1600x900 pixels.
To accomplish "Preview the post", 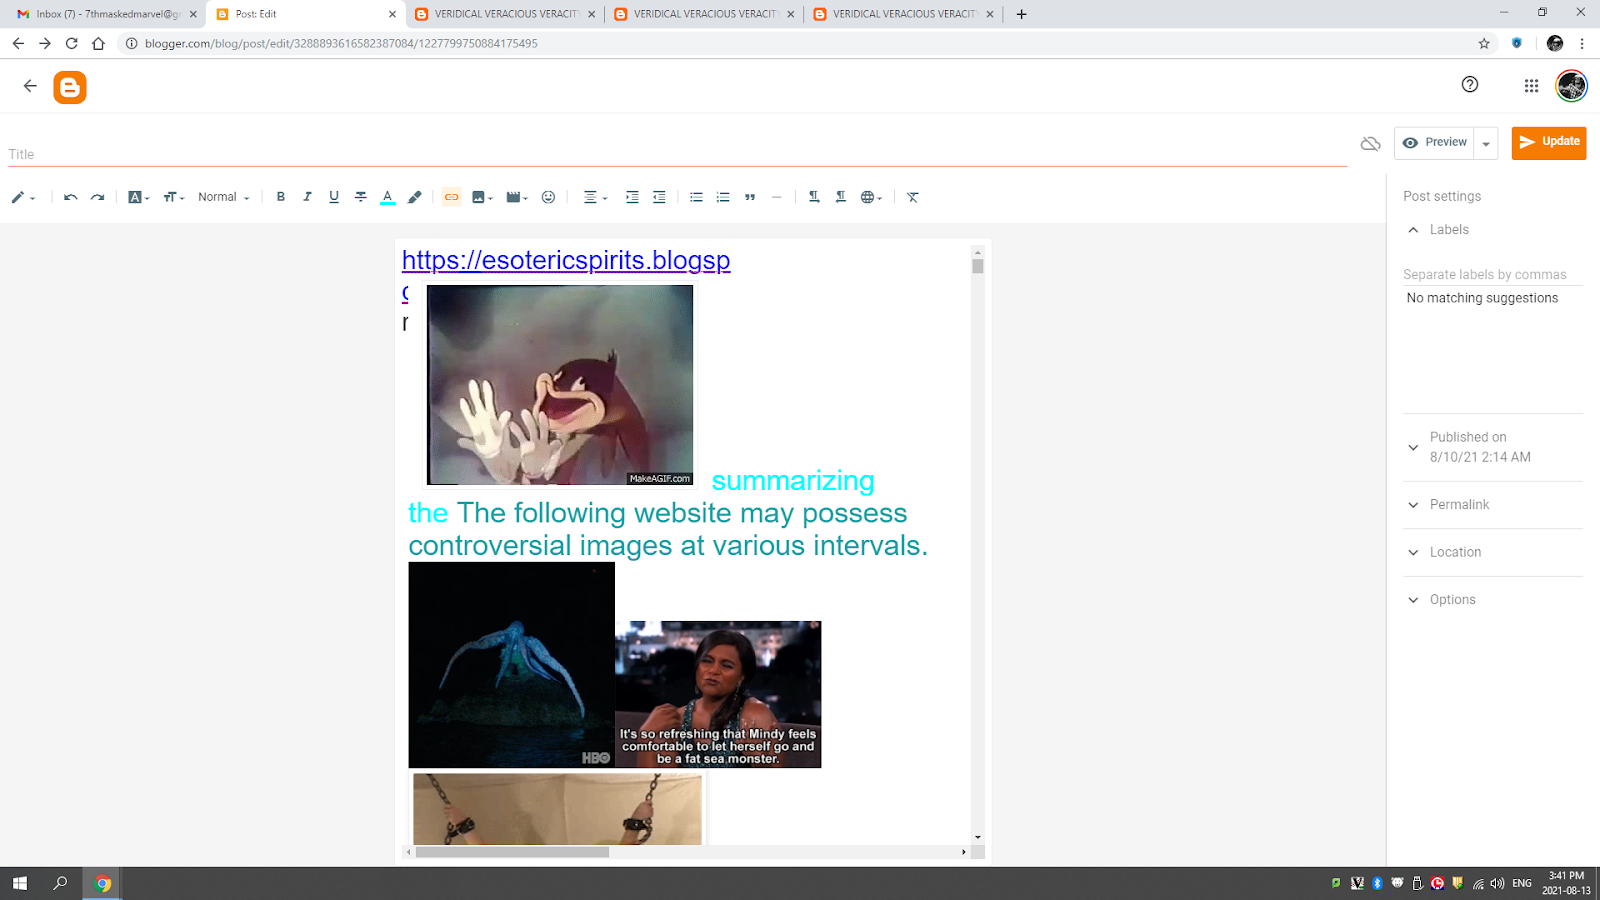I will point(1435,142).
